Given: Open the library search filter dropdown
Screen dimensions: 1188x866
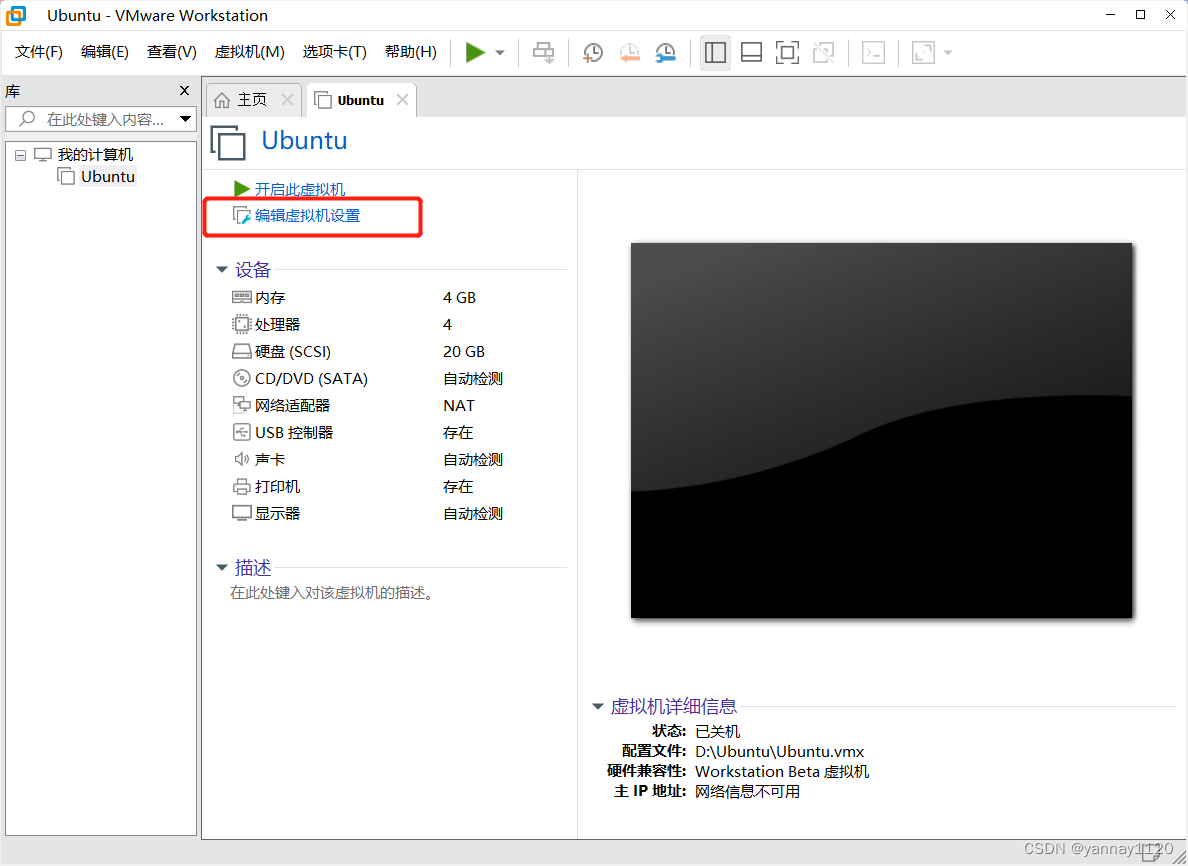Looking at the screenshot, I should (x=186, y=119).
